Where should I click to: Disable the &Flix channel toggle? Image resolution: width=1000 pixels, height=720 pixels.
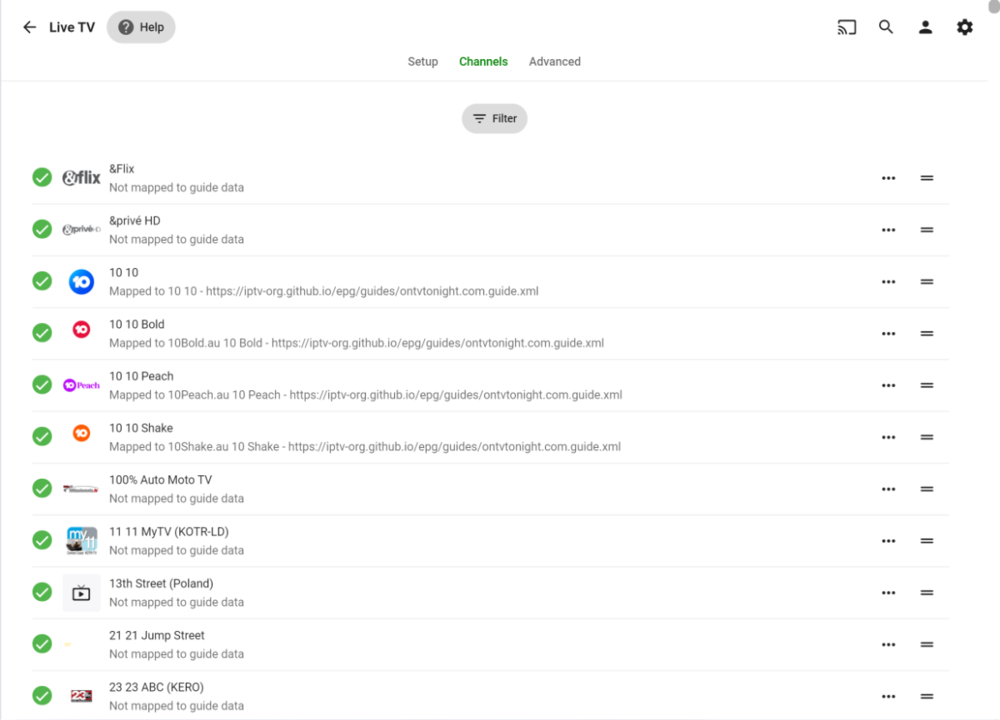[41, 177]
